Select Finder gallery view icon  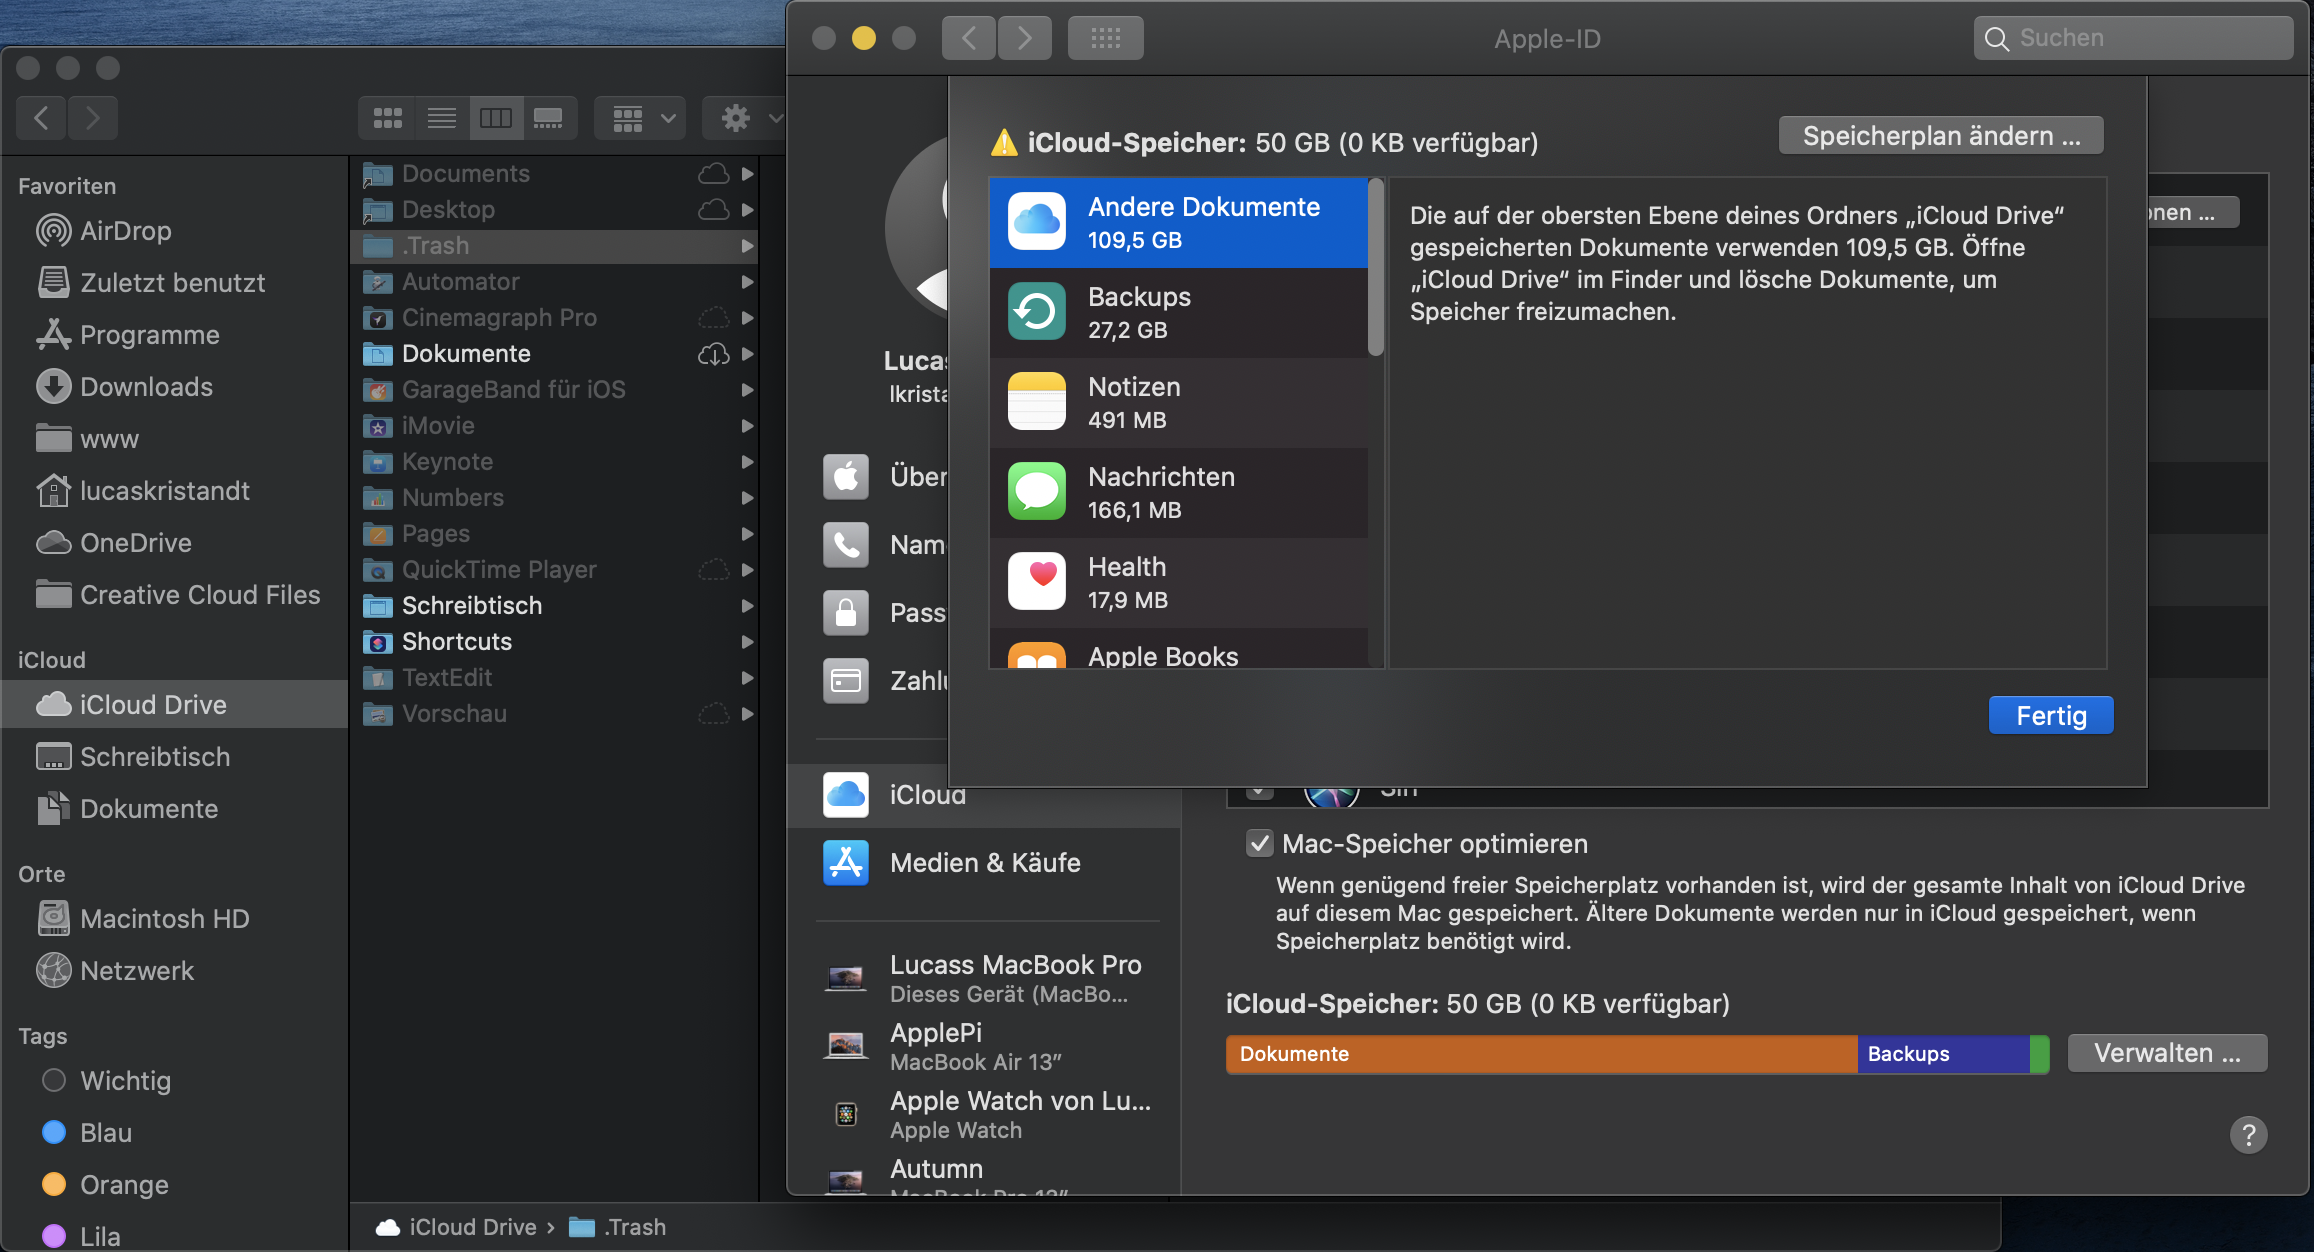pyautogui.click(x=548, y=119)
